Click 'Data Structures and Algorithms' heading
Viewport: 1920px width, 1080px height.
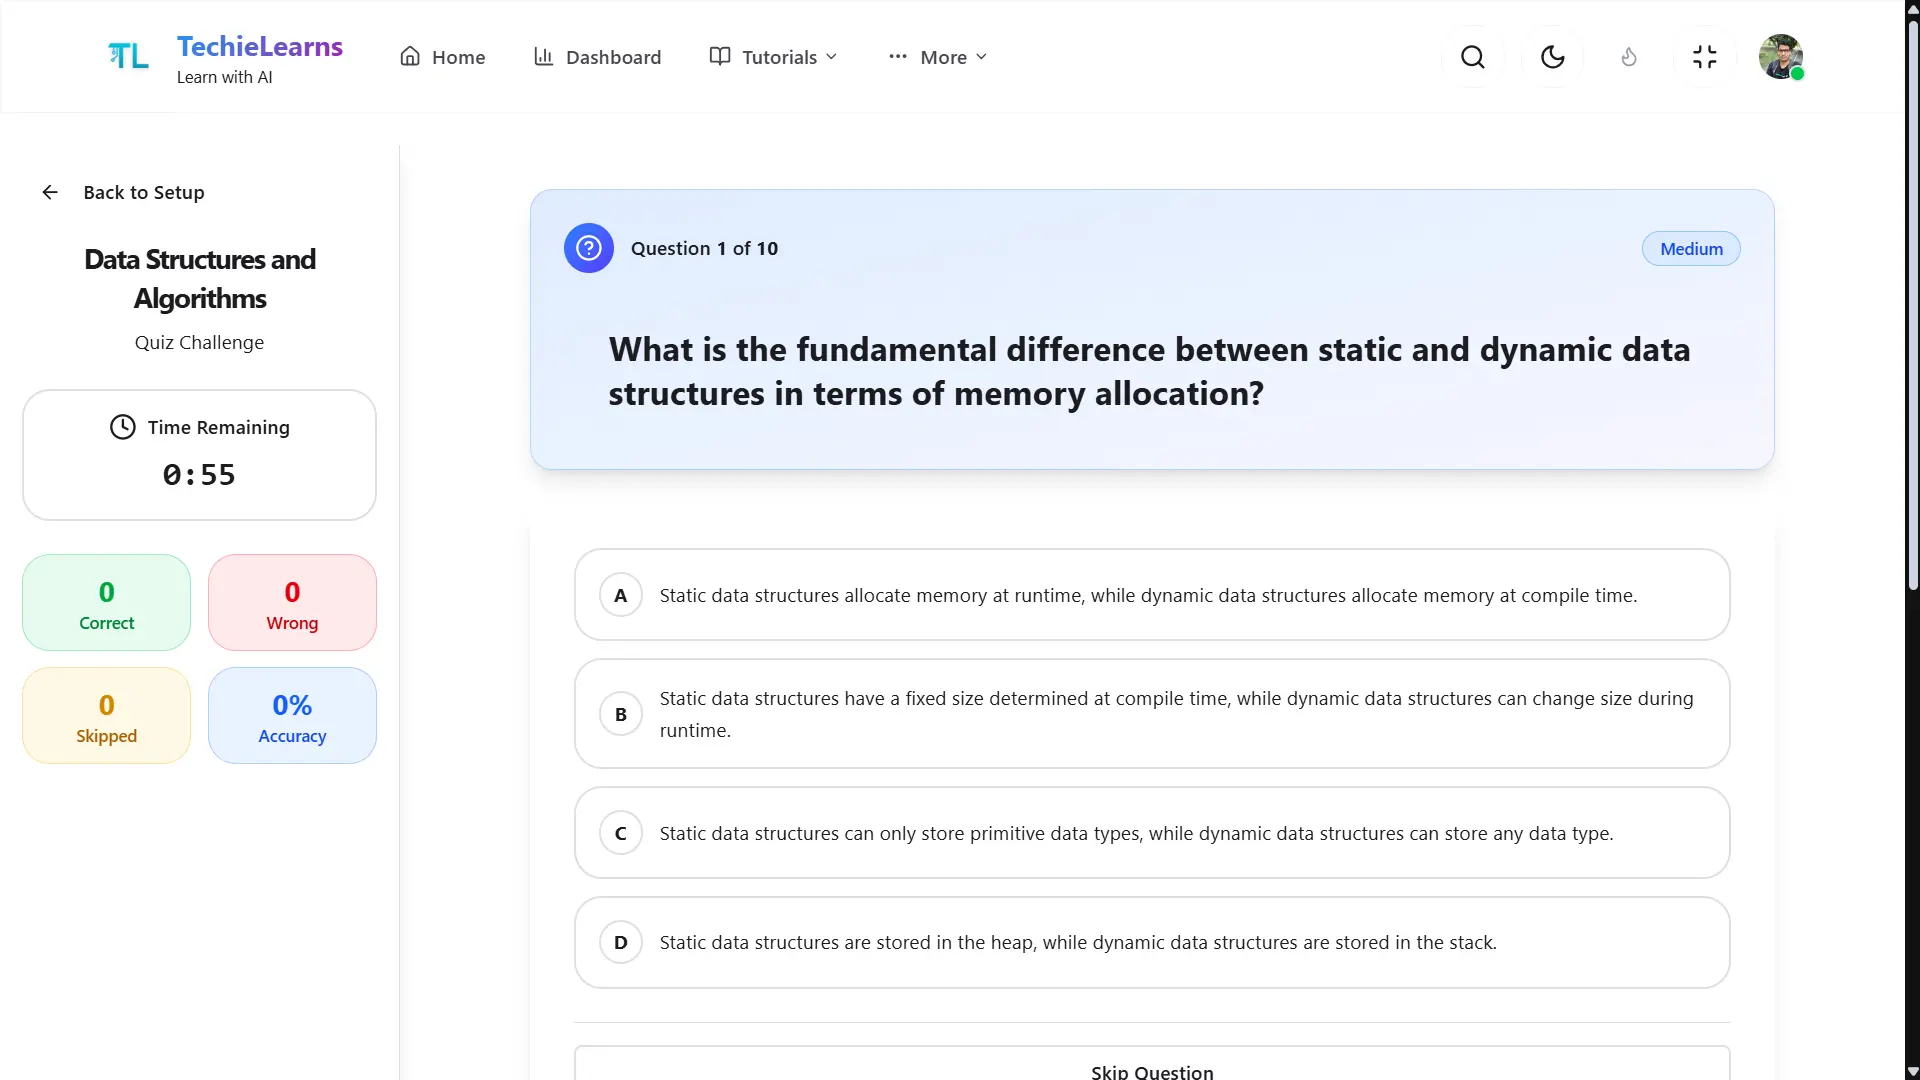point(200,279)
